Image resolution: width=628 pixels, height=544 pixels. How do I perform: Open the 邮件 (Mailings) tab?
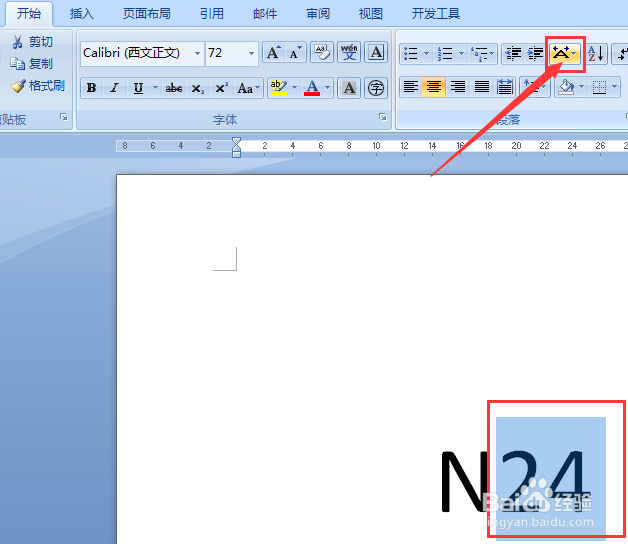coord(265,14)
